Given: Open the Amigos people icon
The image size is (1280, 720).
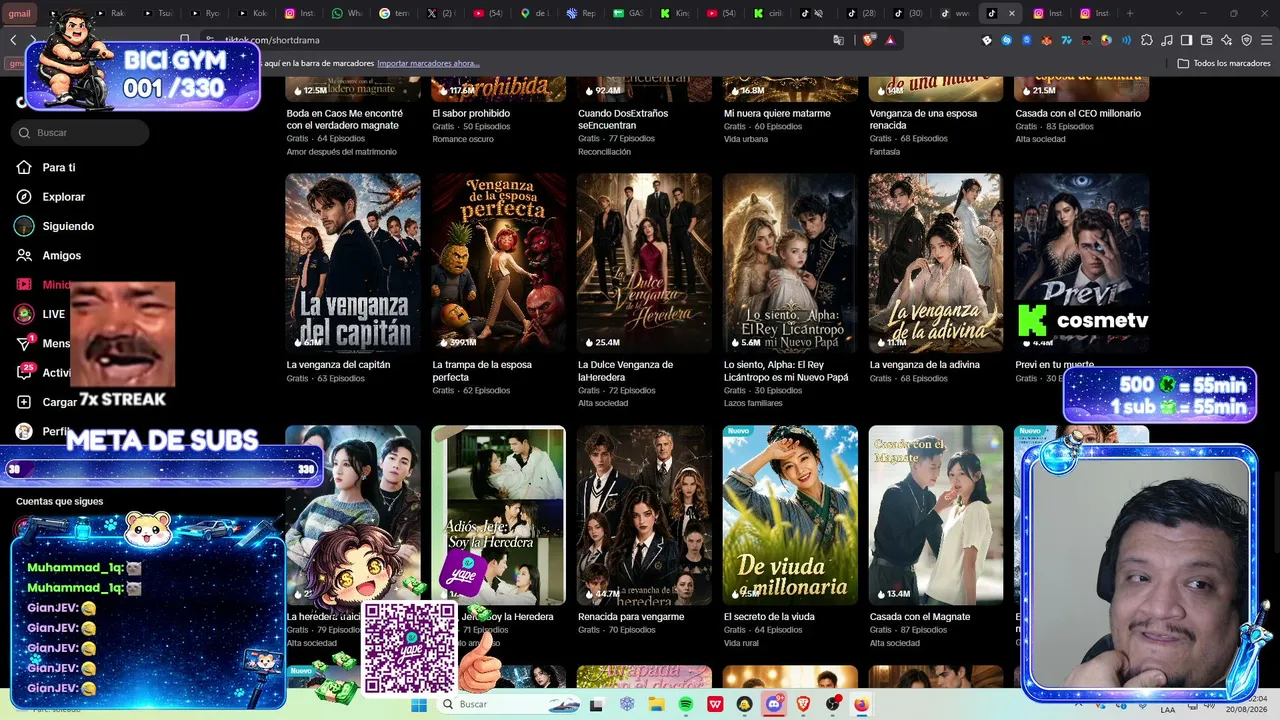Looking at the screenshot, I should tap(24, 255).
